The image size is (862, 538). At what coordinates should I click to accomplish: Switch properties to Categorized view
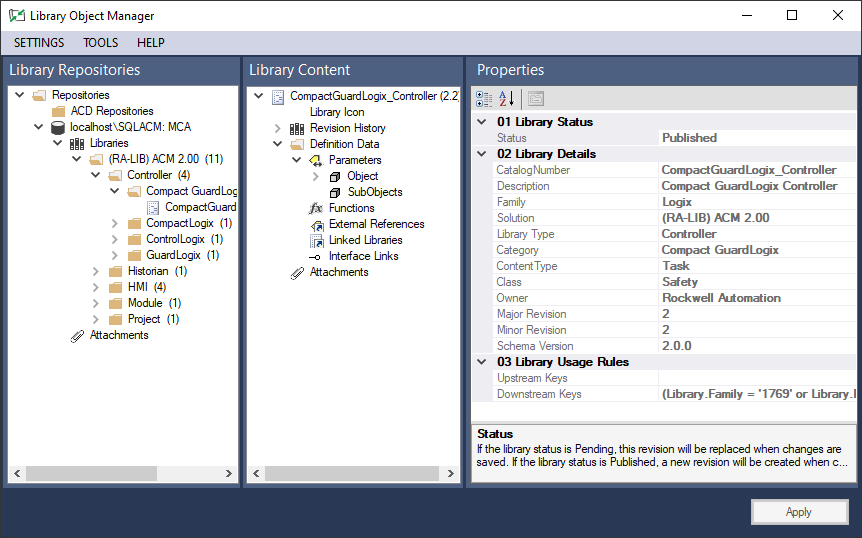click(484, 99)
